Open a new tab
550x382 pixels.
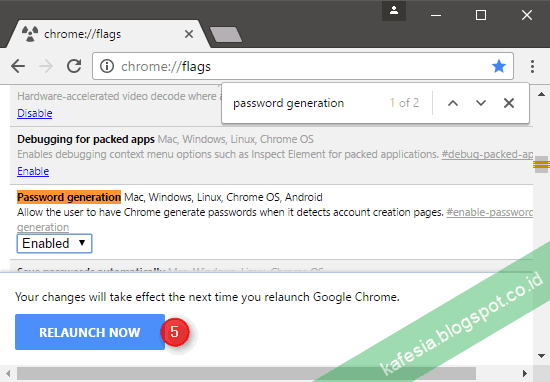[226, 34]
